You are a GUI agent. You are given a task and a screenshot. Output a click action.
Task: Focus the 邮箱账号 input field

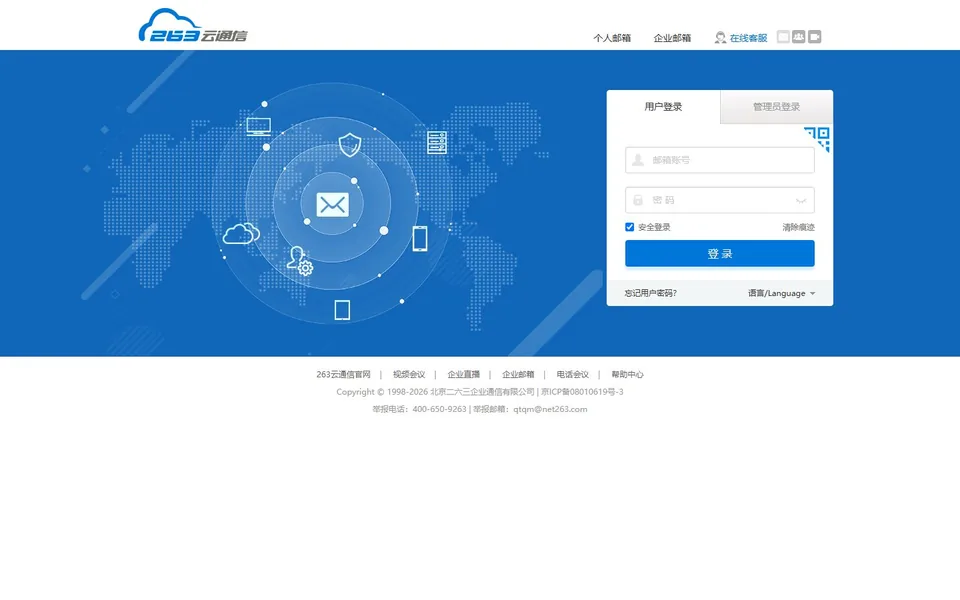coord(719,160)
